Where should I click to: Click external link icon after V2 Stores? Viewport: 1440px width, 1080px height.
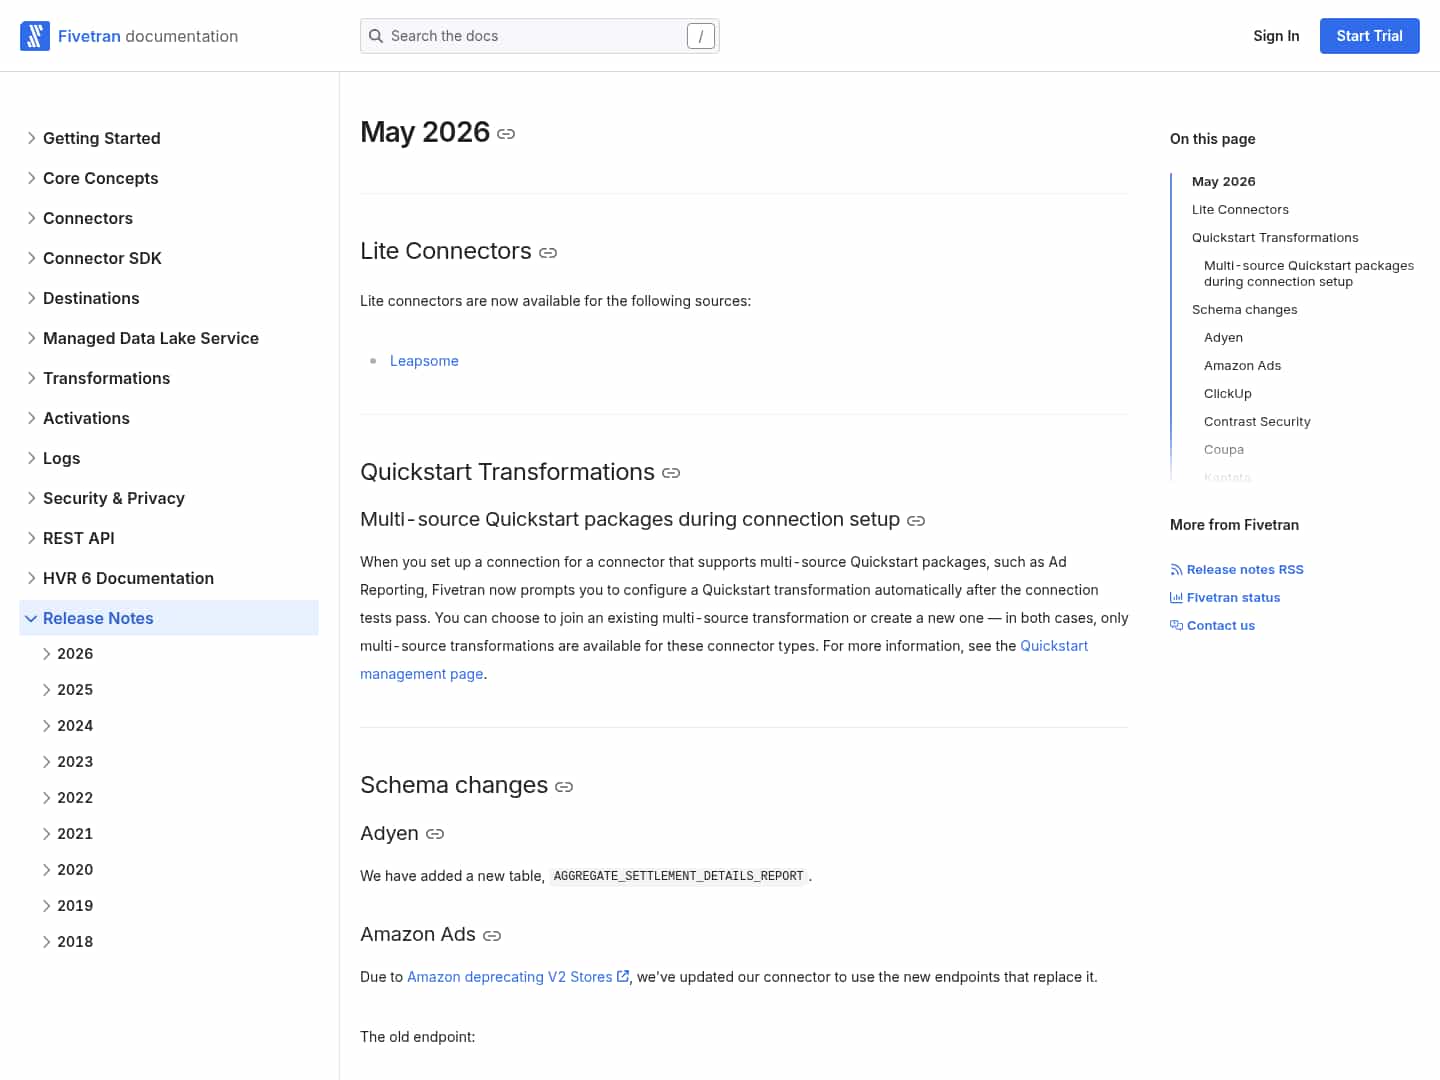(x=623, y=977)
